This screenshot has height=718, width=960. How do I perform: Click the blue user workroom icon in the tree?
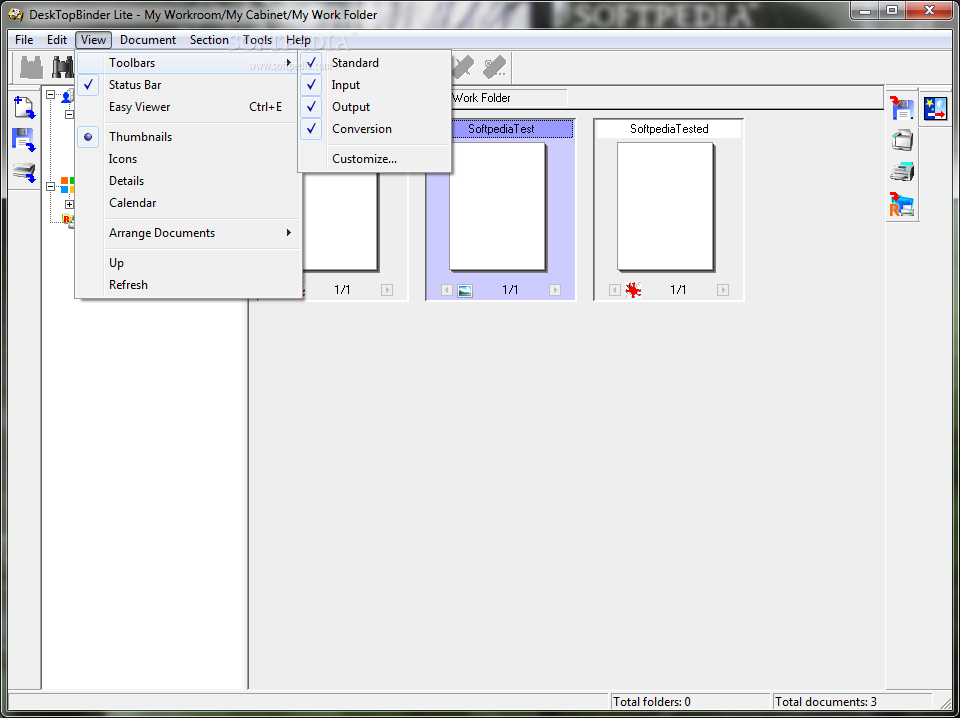point(67,95)
